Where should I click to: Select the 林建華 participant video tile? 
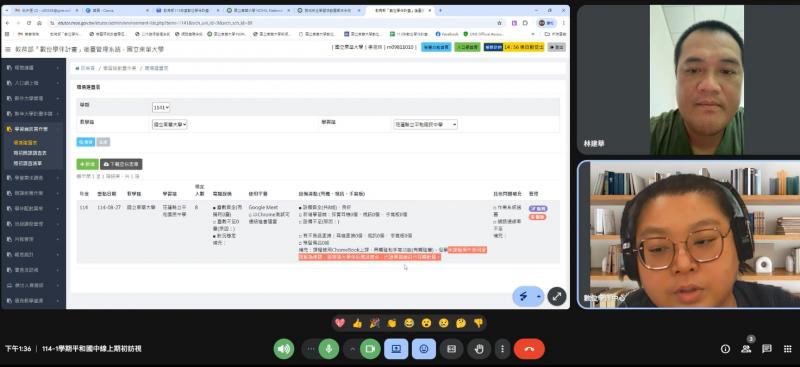[688, 80]
